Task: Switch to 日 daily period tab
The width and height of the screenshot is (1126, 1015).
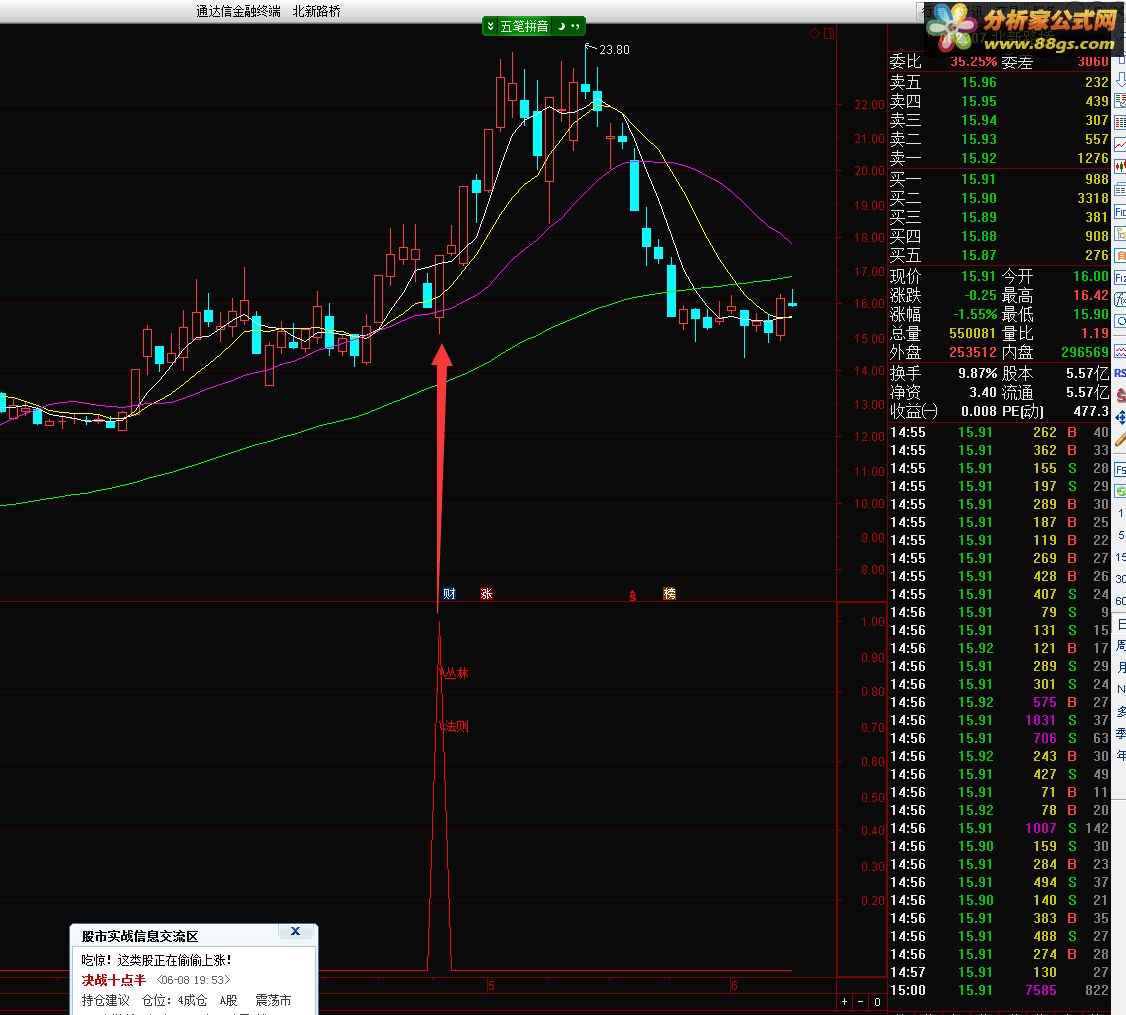Action: pyautogui.click(x=1121, y=624)
